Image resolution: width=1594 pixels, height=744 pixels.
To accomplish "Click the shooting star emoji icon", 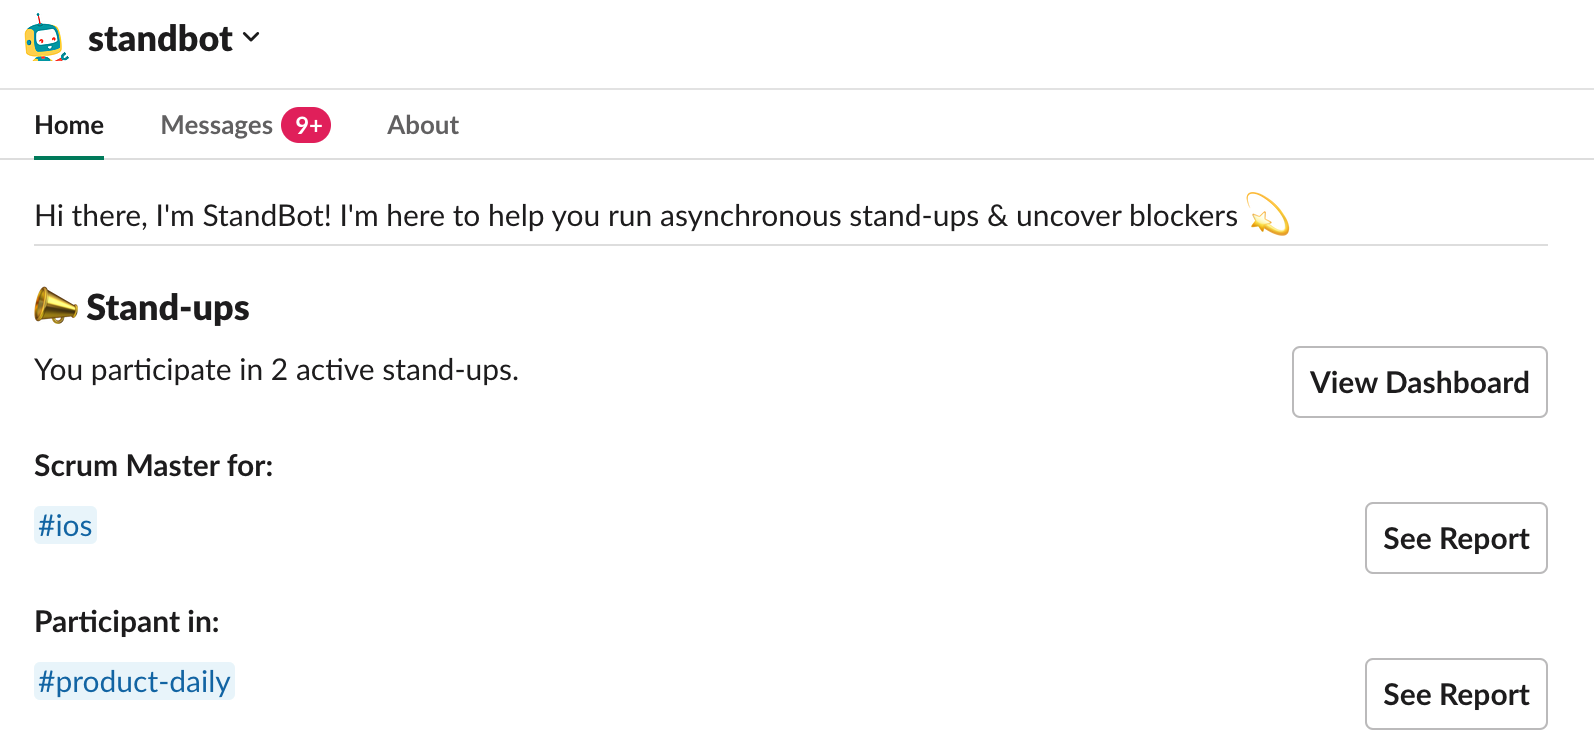I will pos(1268,214).
